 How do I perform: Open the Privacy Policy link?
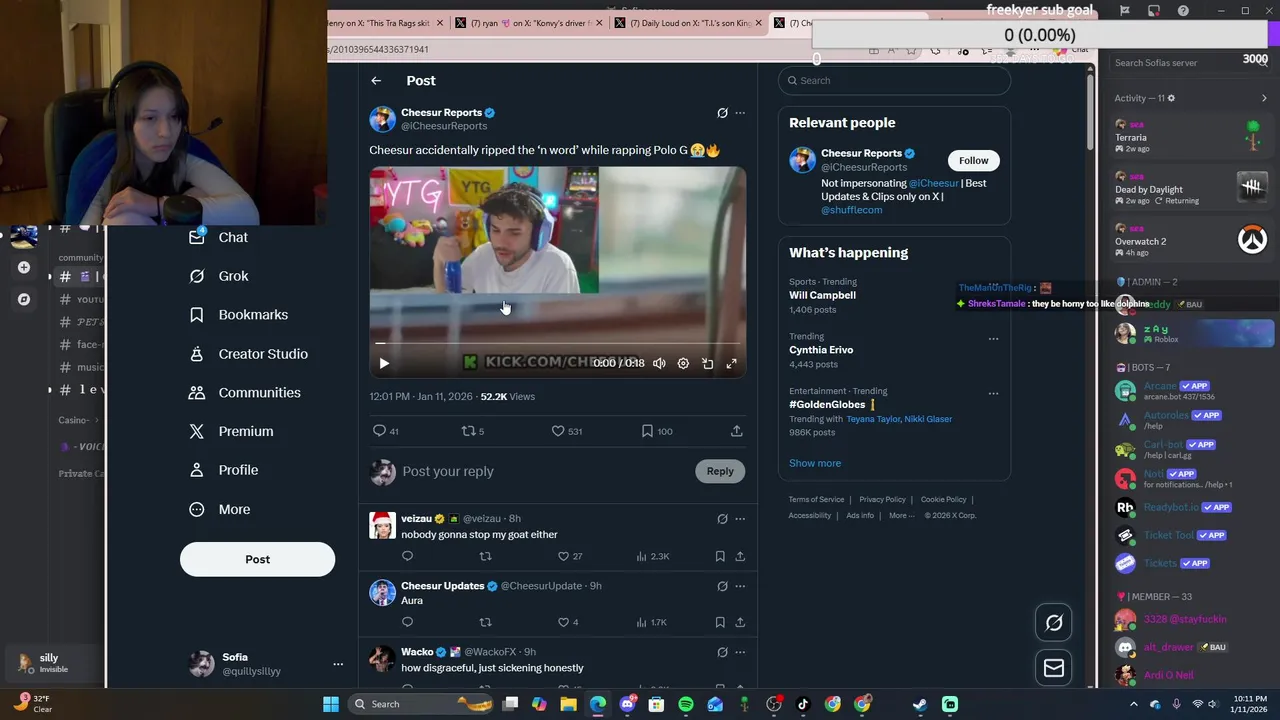pos(882,500)
